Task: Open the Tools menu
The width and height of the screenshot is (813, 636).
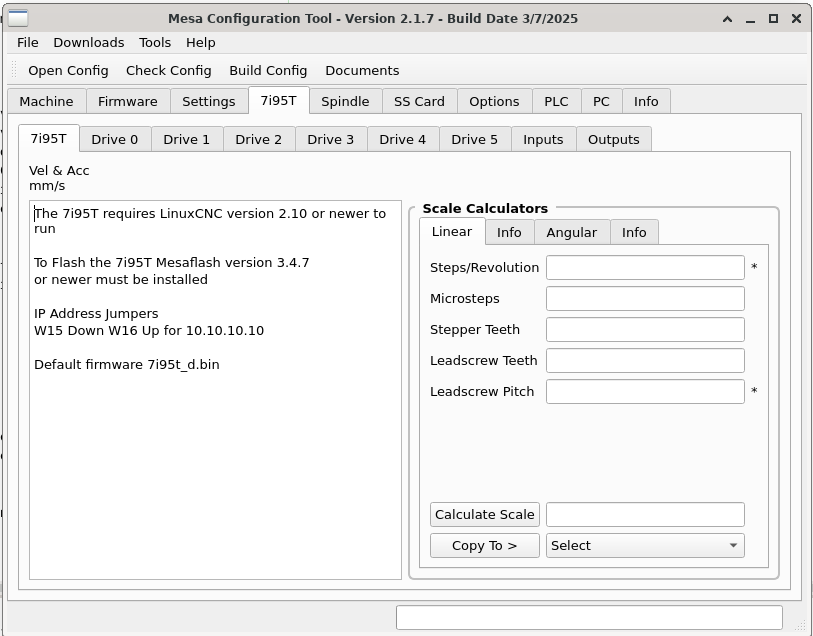Action: pos(155,43)
